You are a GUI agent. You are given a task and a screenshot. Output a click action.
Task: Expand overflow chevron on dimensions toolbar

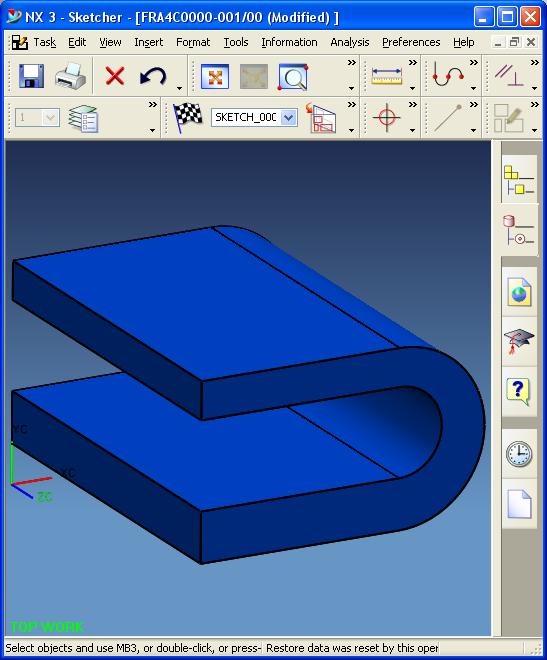click(413, 62)
